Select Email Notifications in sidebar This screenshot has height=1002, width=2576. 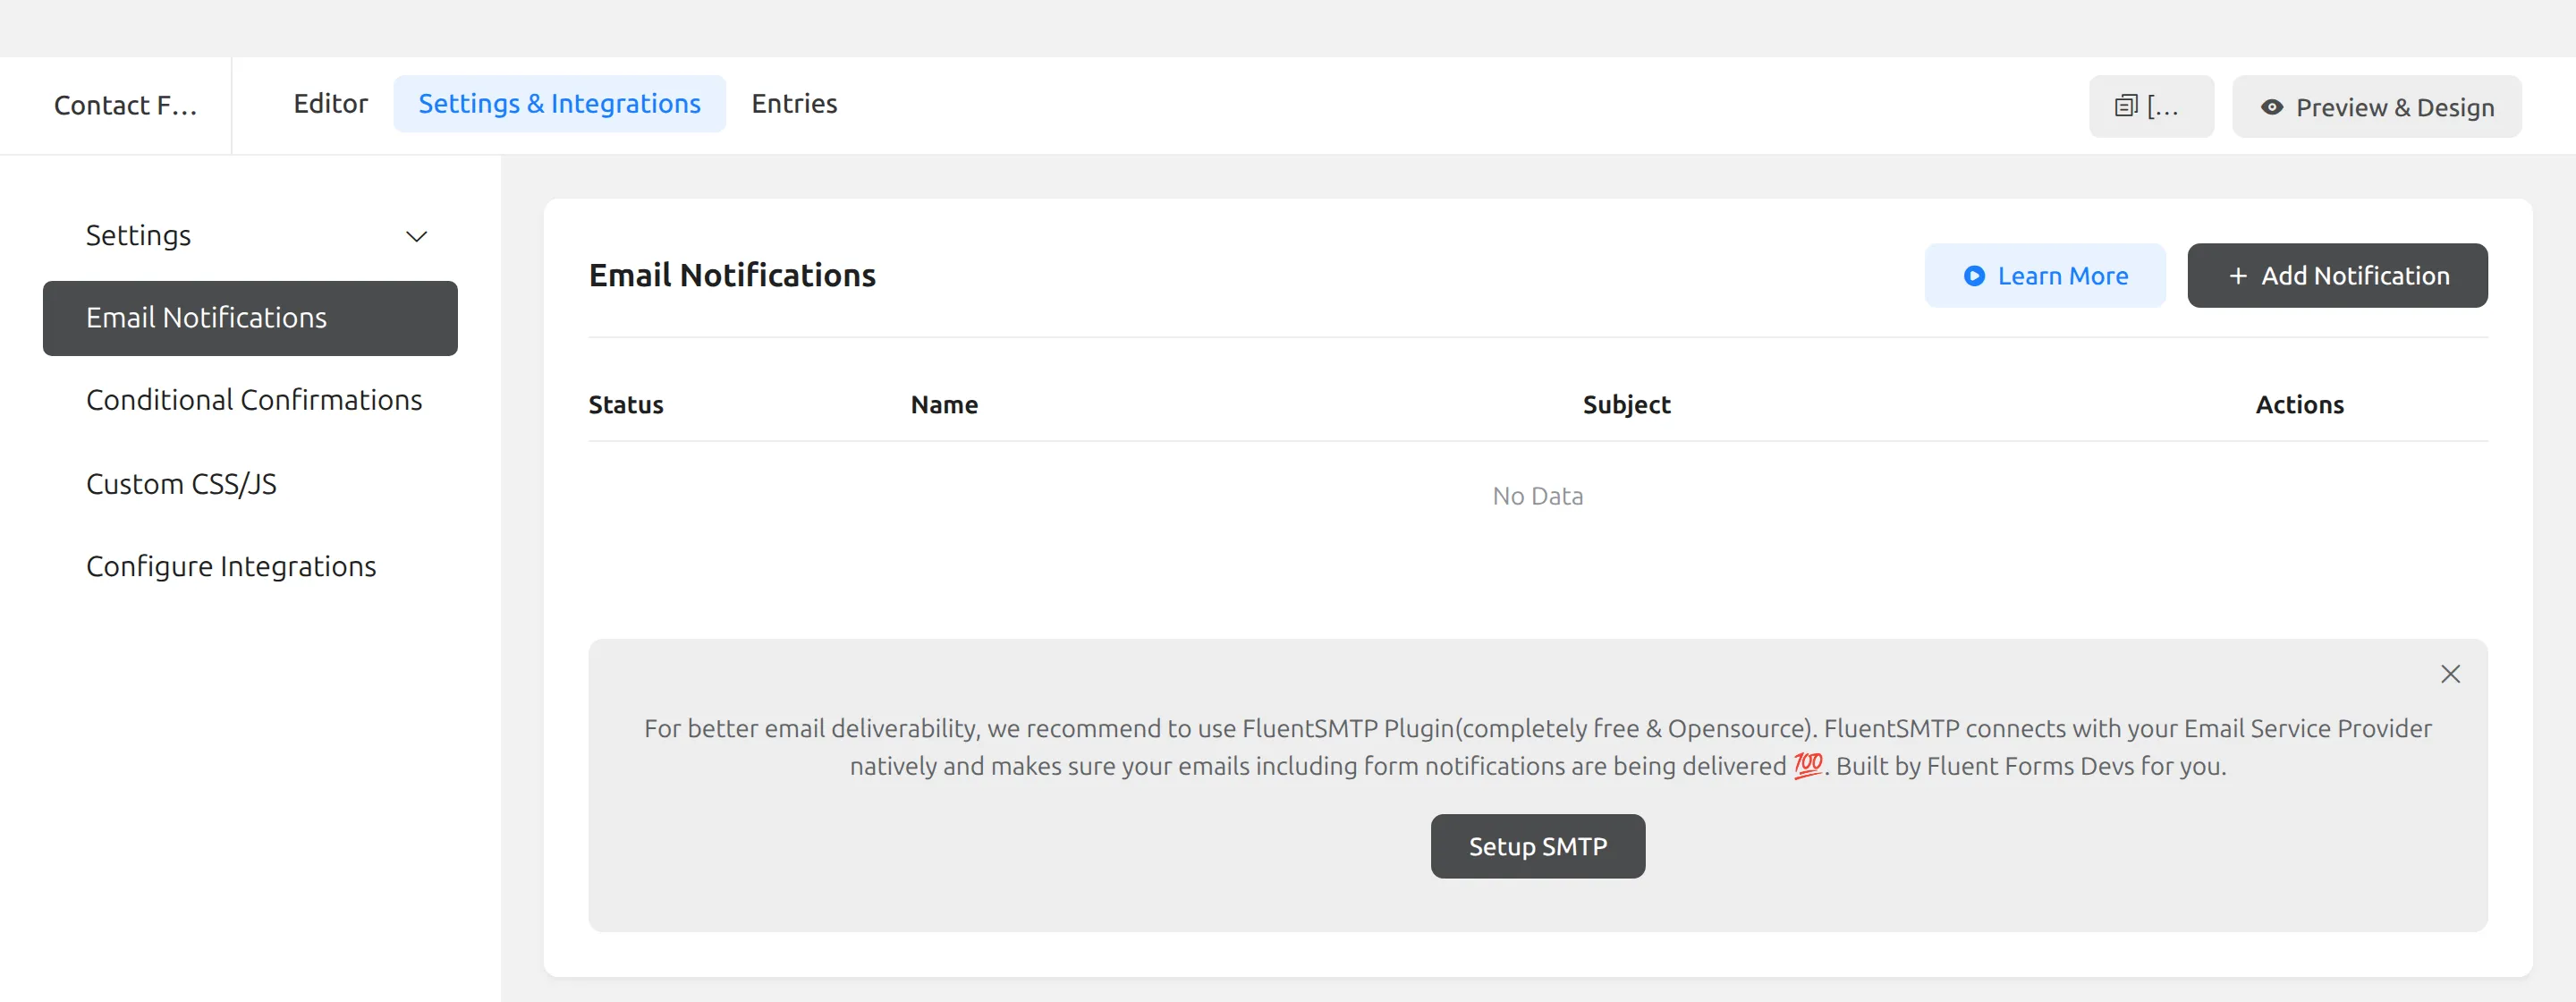coord(250,318)
